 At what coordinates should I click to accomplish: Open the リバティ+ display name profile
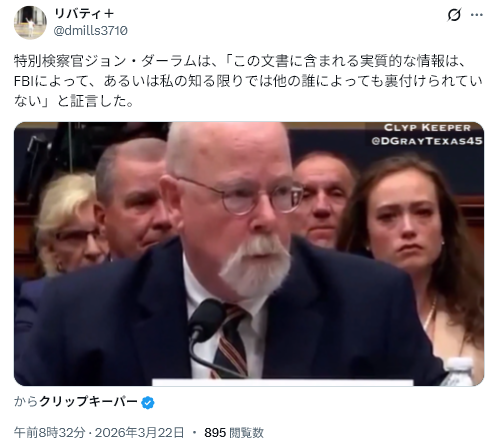[x=84, y=13]
